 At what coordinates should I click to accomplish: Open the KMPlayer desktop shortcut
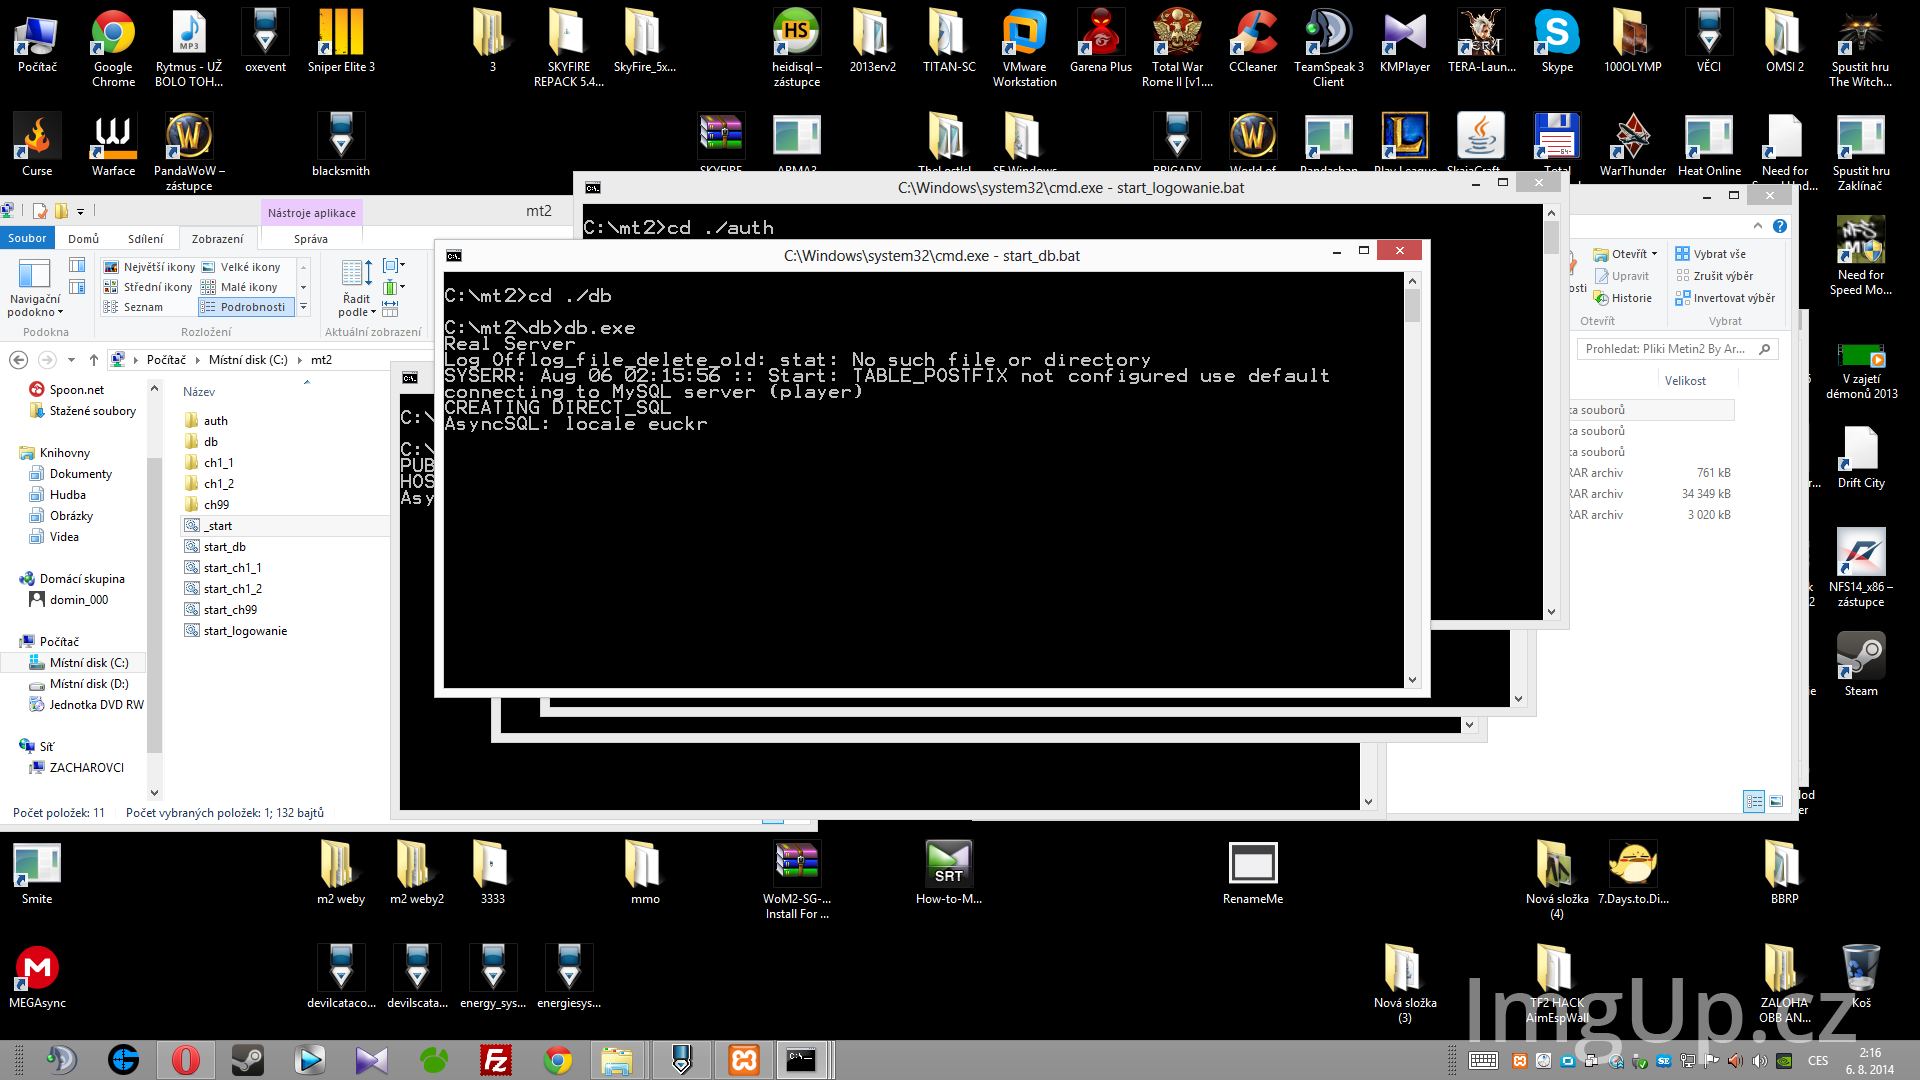1405,40
